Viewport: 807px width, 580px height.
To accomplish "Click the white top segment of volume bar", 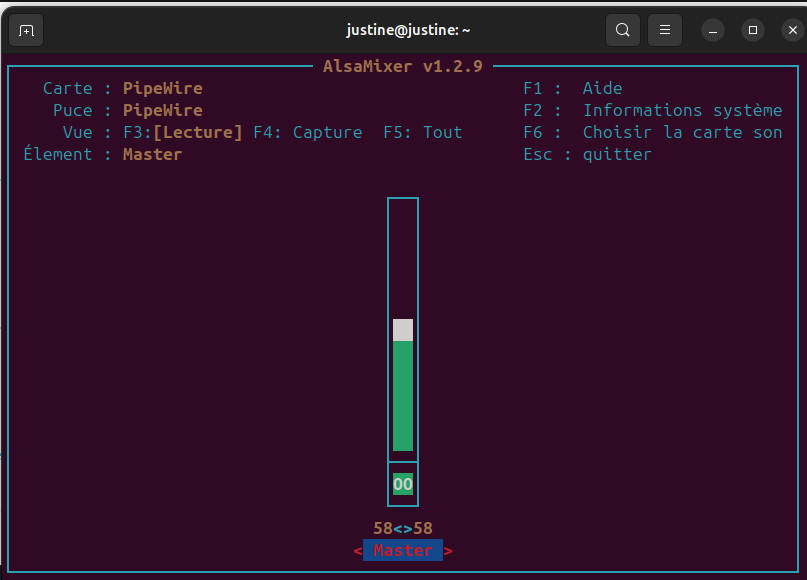I will pos(403,330).
